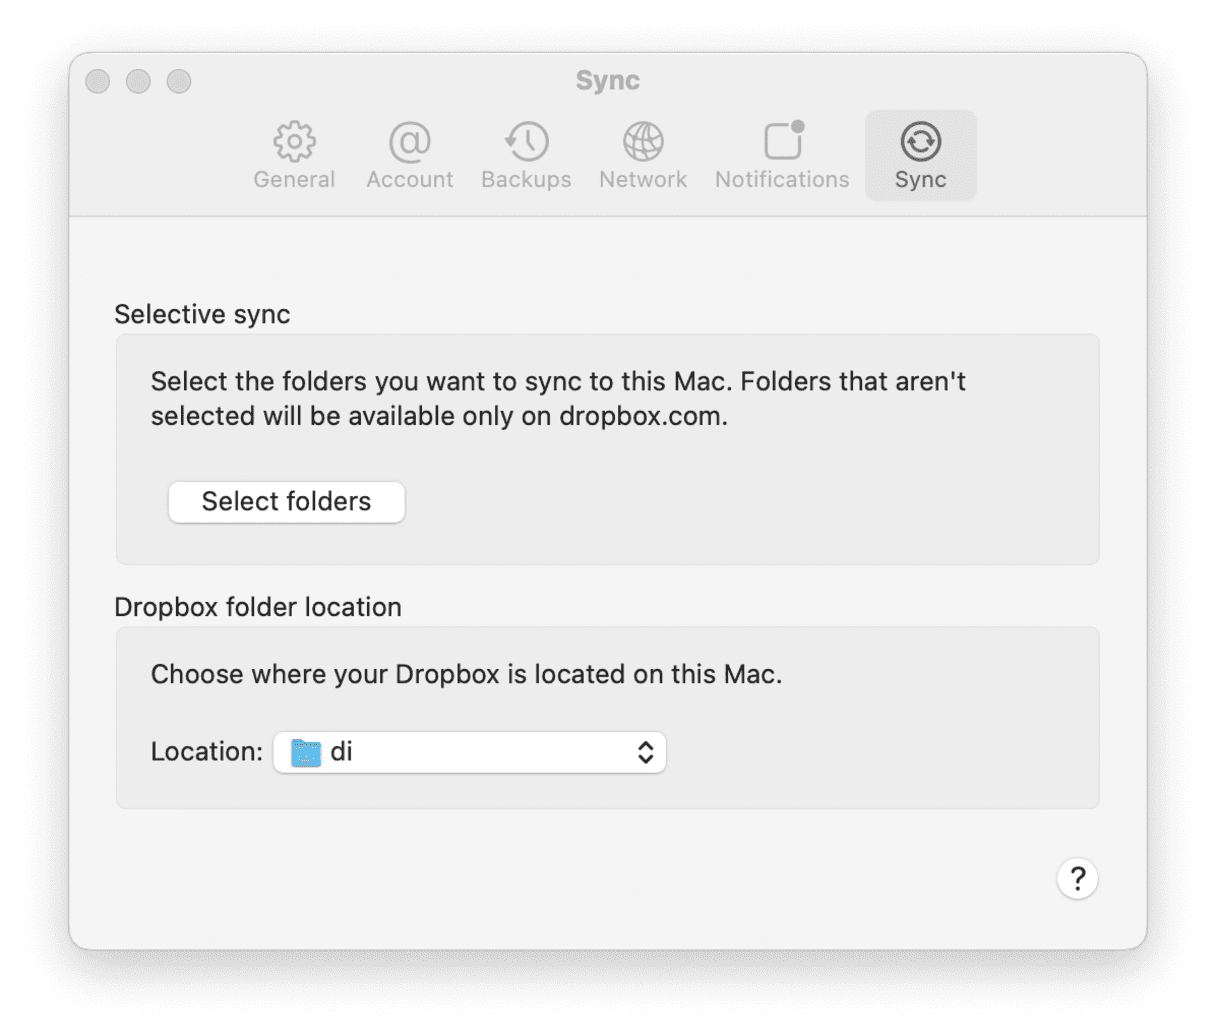Open the General settings icon

(294, 141)
